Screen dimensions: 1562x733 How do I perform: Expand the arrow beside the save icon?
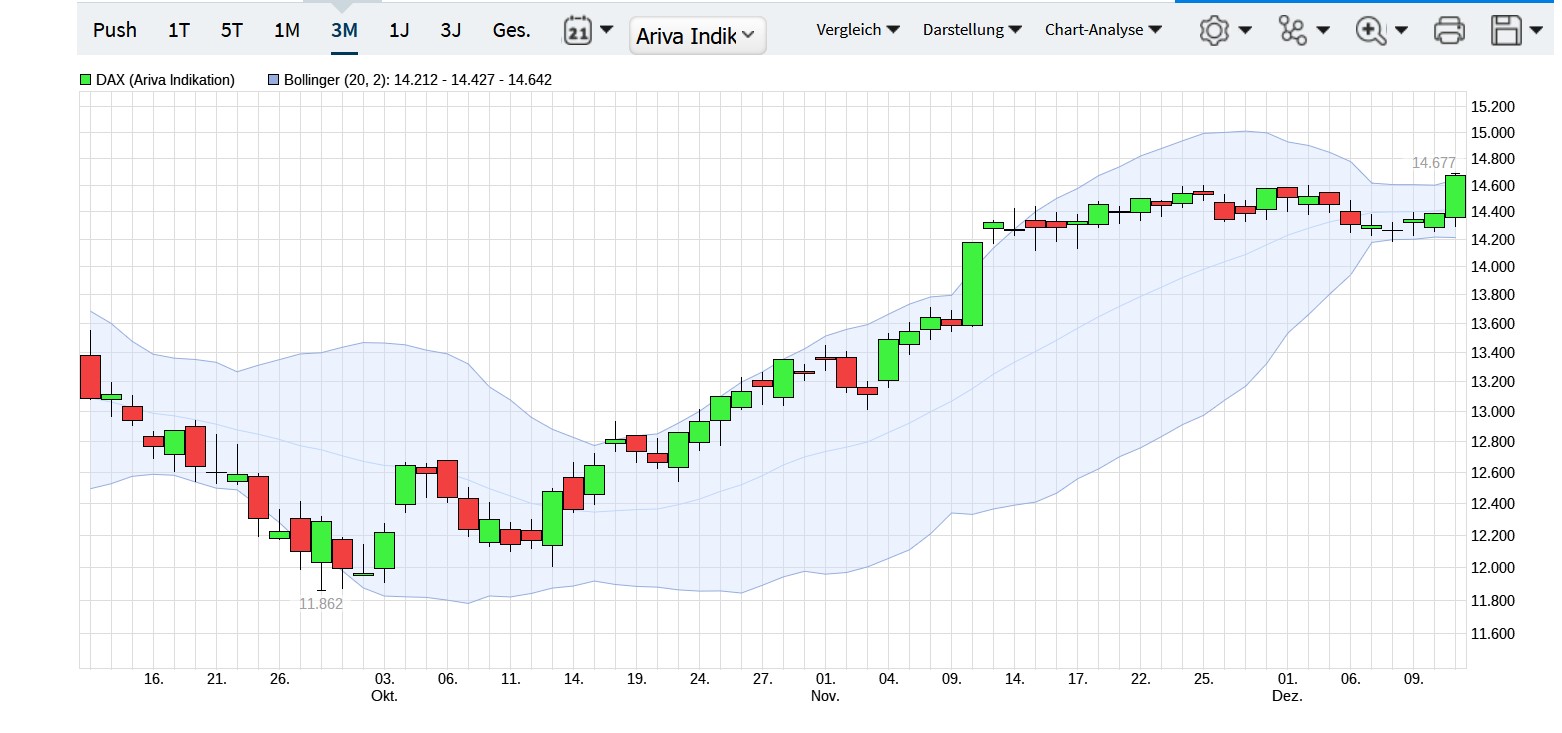1536,30
